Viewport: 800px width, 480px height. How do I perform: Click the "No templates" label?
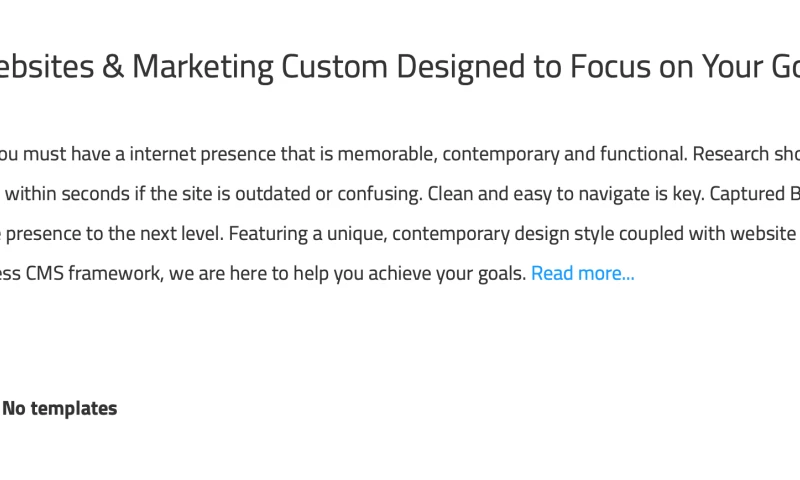pyautogui.click(x=60, y=408)
